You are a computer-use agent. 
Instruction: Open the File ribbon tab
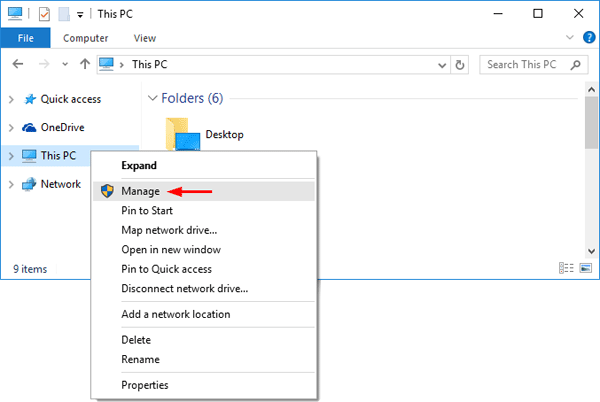point(26,38)
